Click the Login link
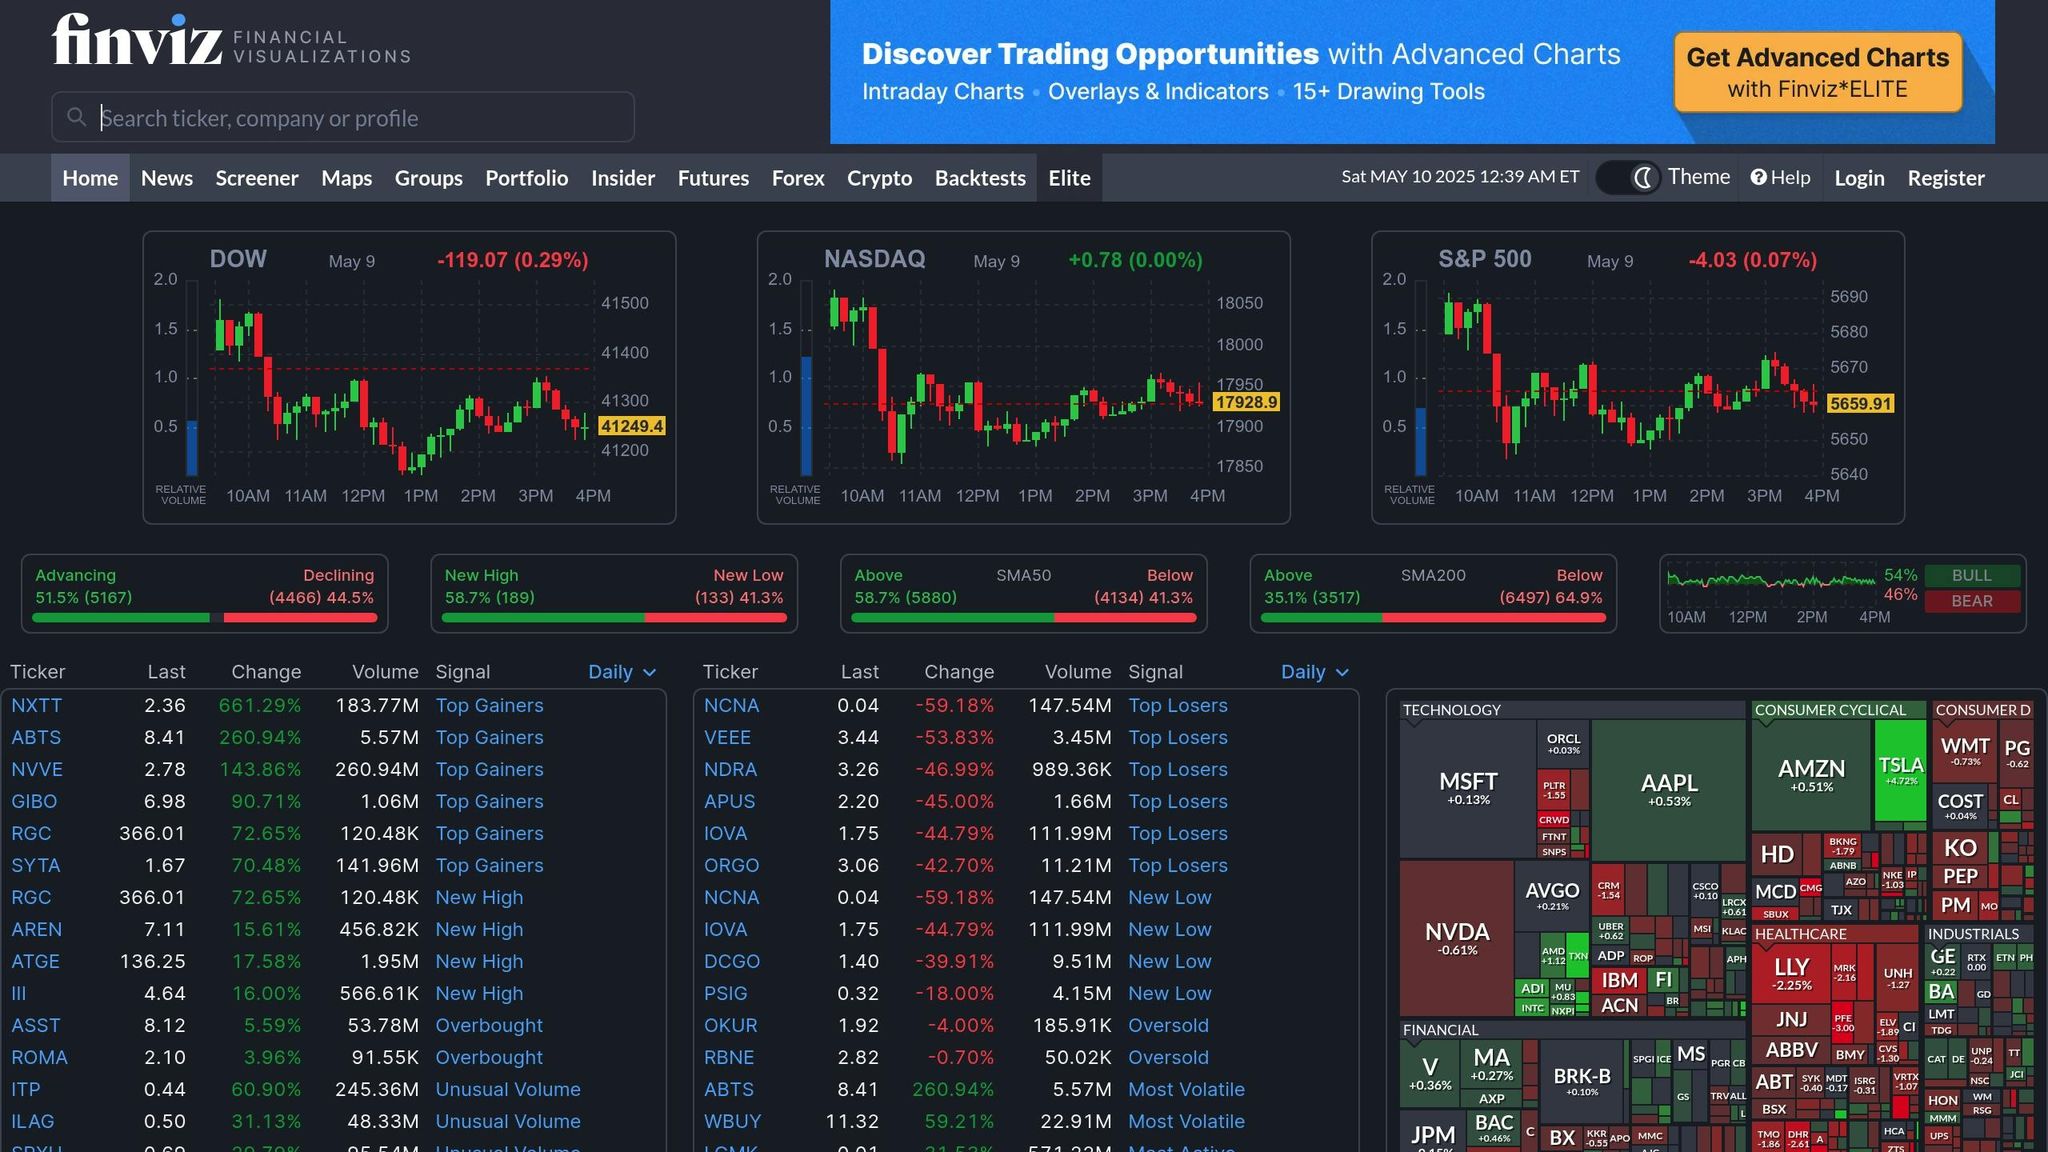This screenshot has height=1152, width=2048. click(x=1859, y=178)
